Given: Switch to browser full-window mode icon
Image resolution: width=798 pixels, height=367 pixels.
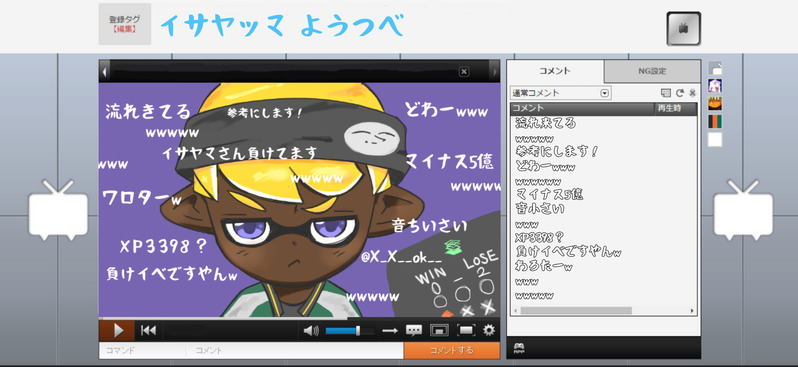Looking at the screenshot, I should point(439,331).
